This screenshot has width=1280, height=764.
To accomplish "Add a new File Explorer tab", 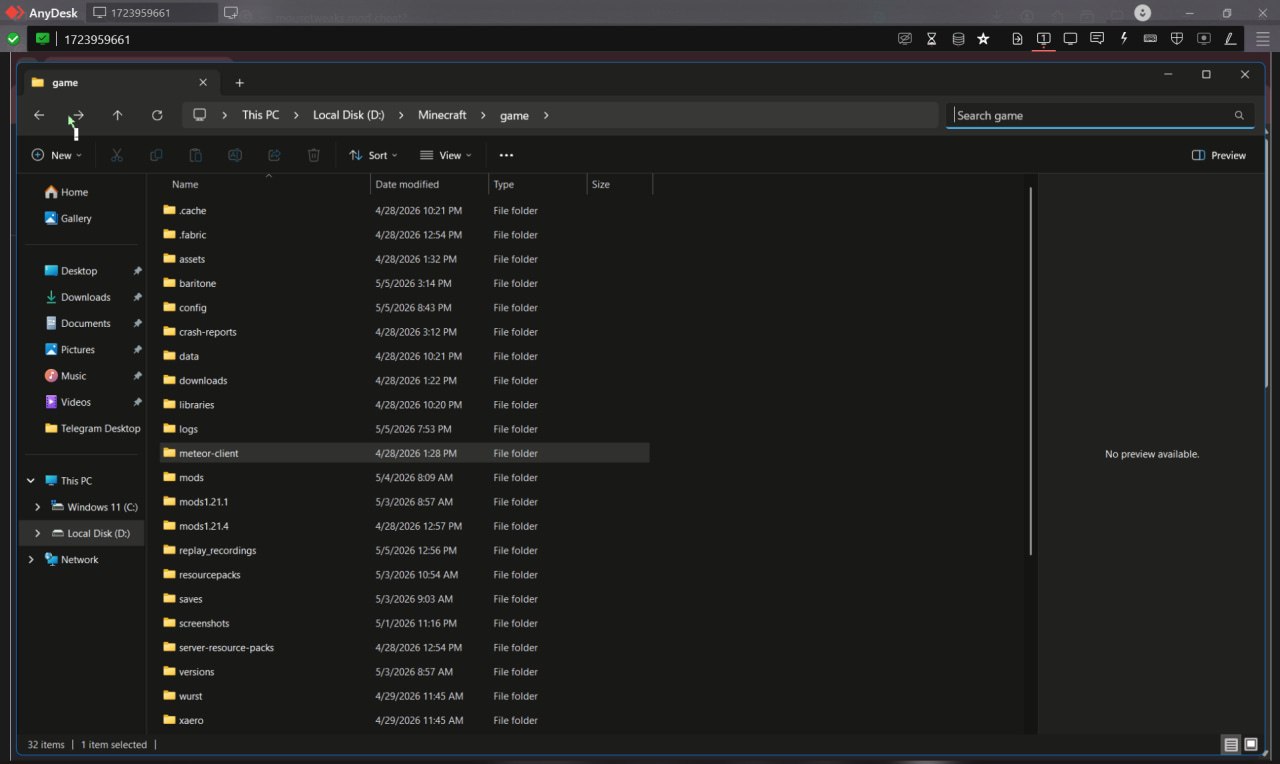I will pyautogui.click(x=239, y=83).
